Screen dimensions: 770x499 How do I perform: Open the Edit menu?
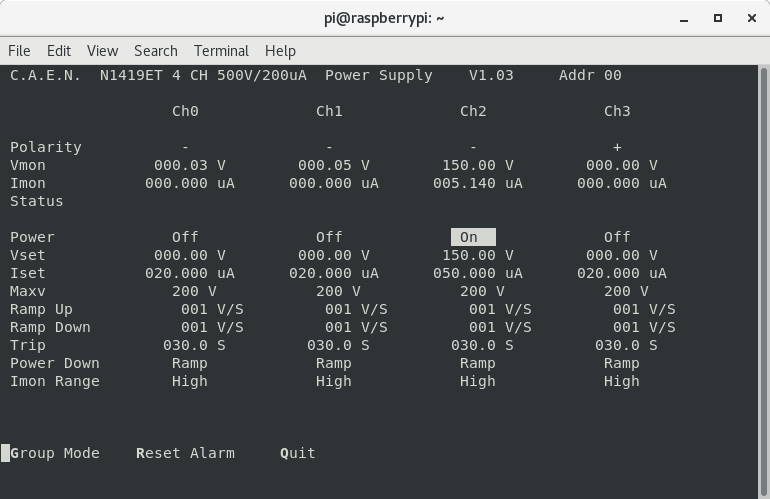click(x=59, y=51)
